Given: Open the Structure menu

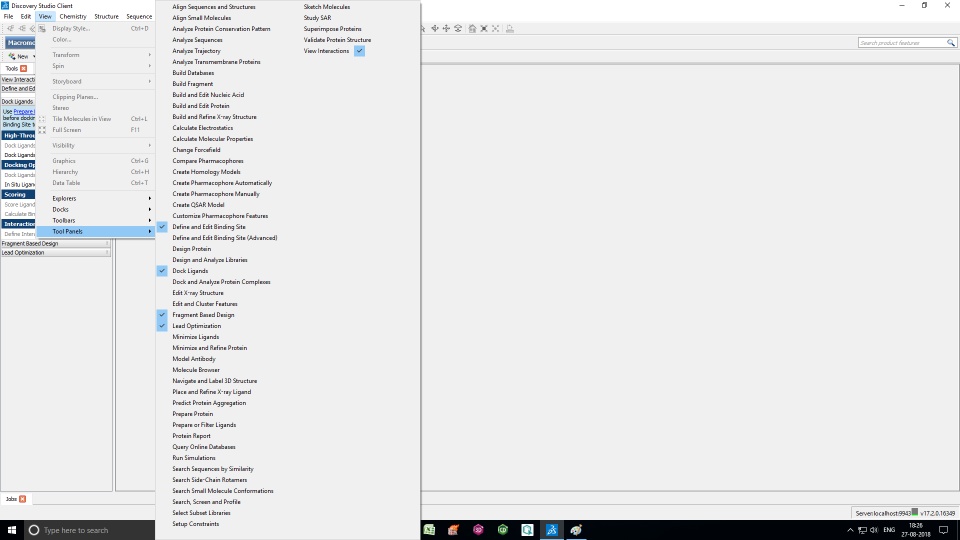Looking at the screenshot, I should pos(107,17).
